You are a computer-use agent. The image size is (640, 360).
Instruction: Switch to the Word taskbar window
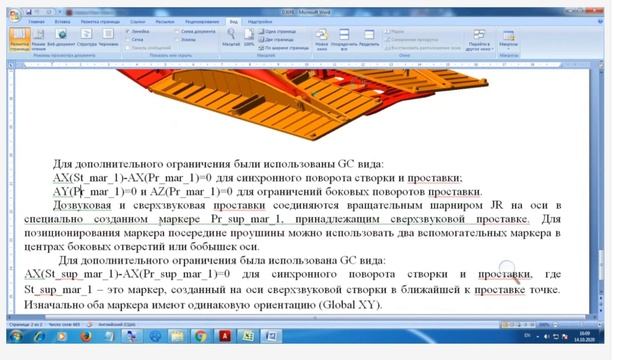pos(271,336)
